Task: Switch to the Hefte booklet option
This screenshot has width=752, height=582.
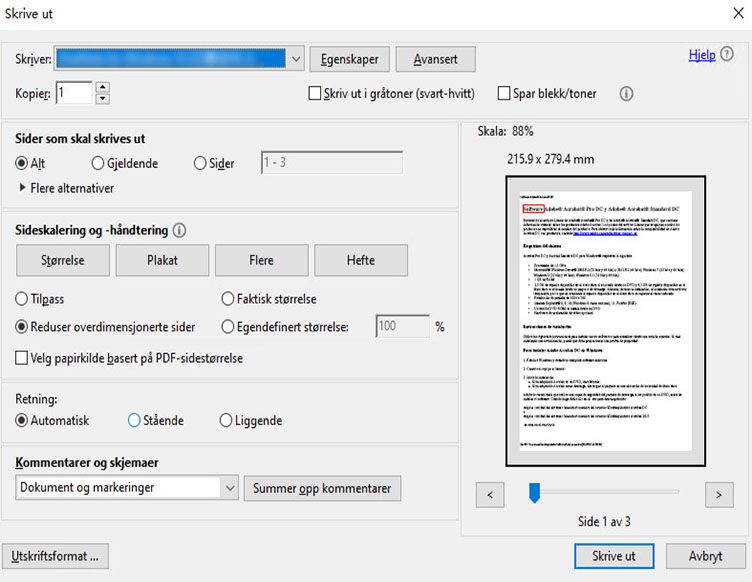Action: (361, 260)
